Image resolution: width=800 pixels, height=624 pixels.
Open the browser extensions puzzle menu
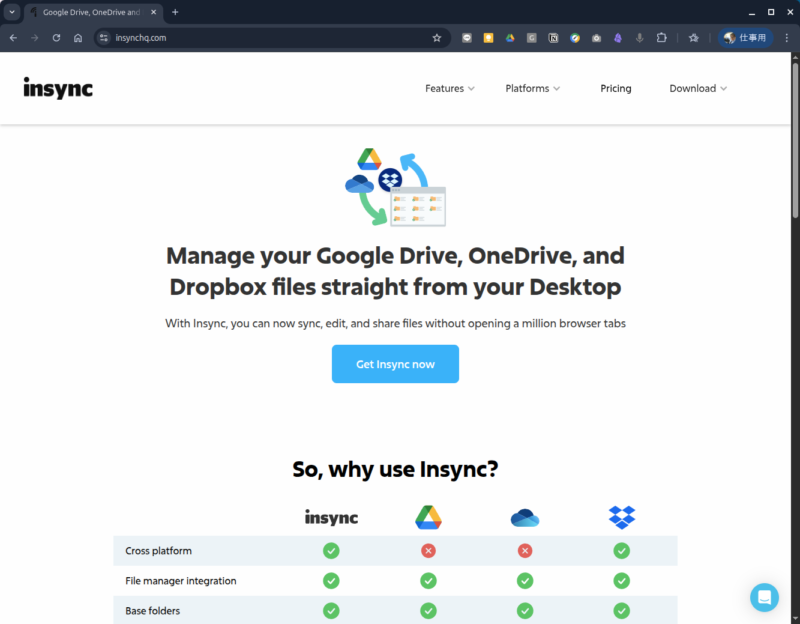[661, 38]
